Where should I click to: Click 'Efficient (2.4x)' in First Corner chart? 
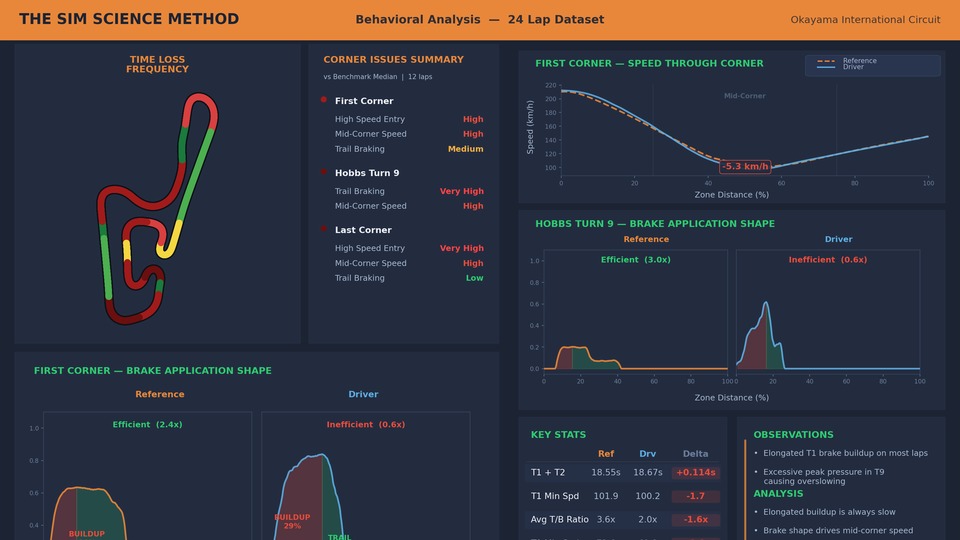pyautogui.click(x=148, y=424)
